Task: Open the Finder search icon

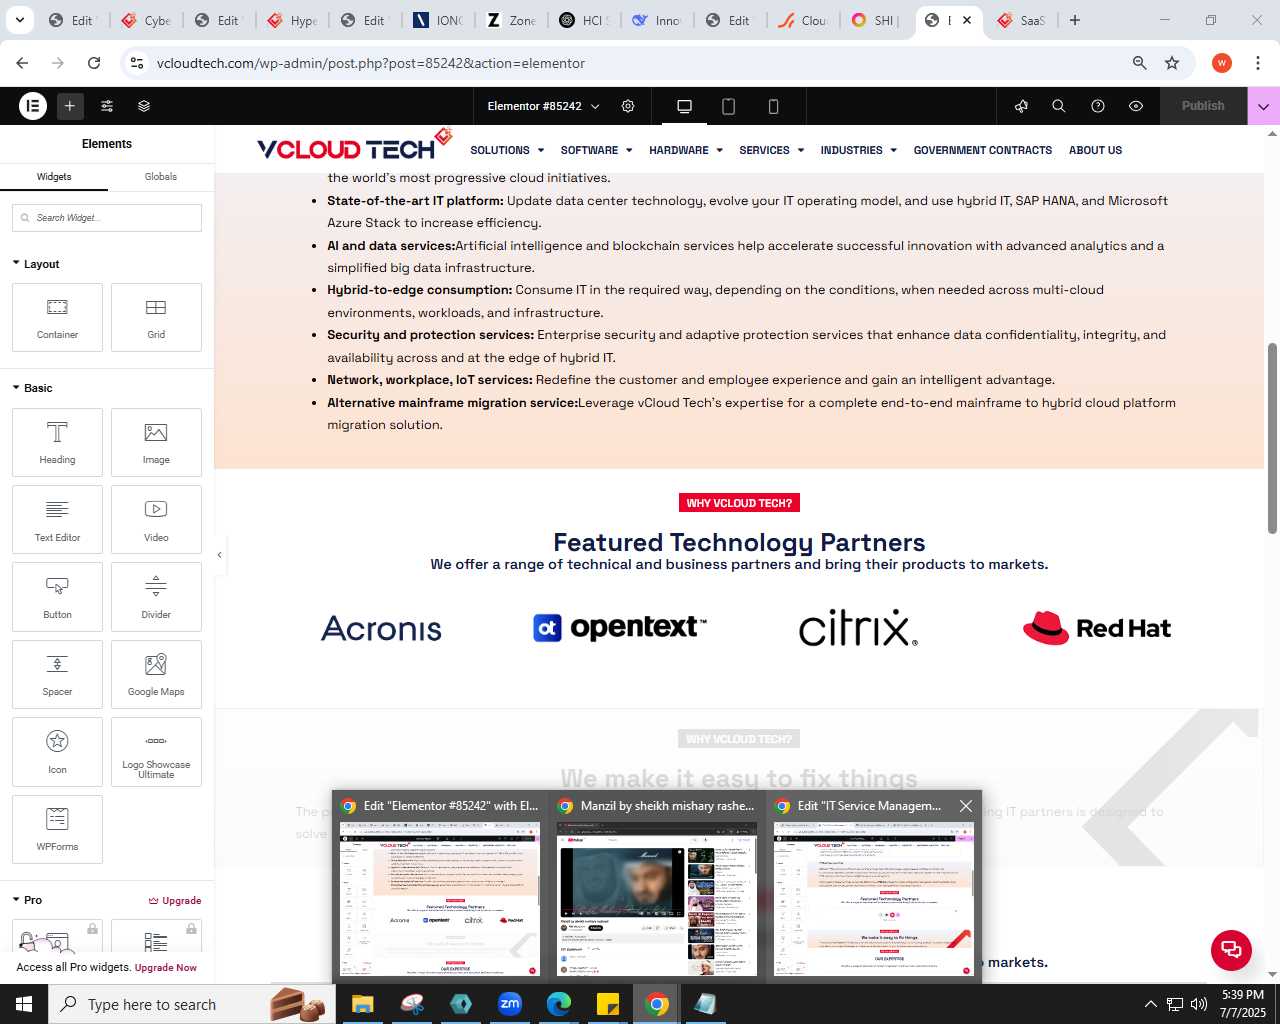Action: coord(1059,106)
